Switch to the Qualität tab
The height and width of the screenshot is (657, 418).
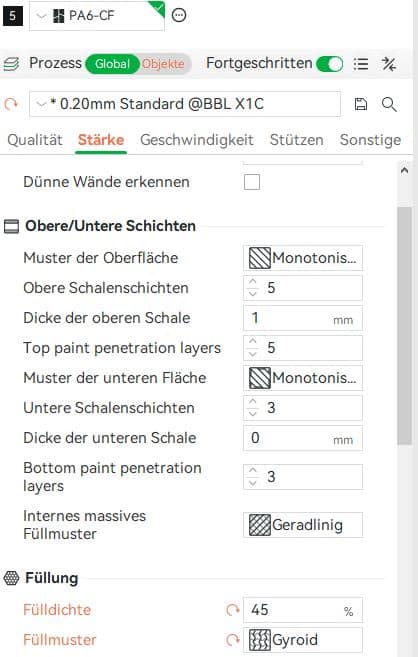coord(35,140)
